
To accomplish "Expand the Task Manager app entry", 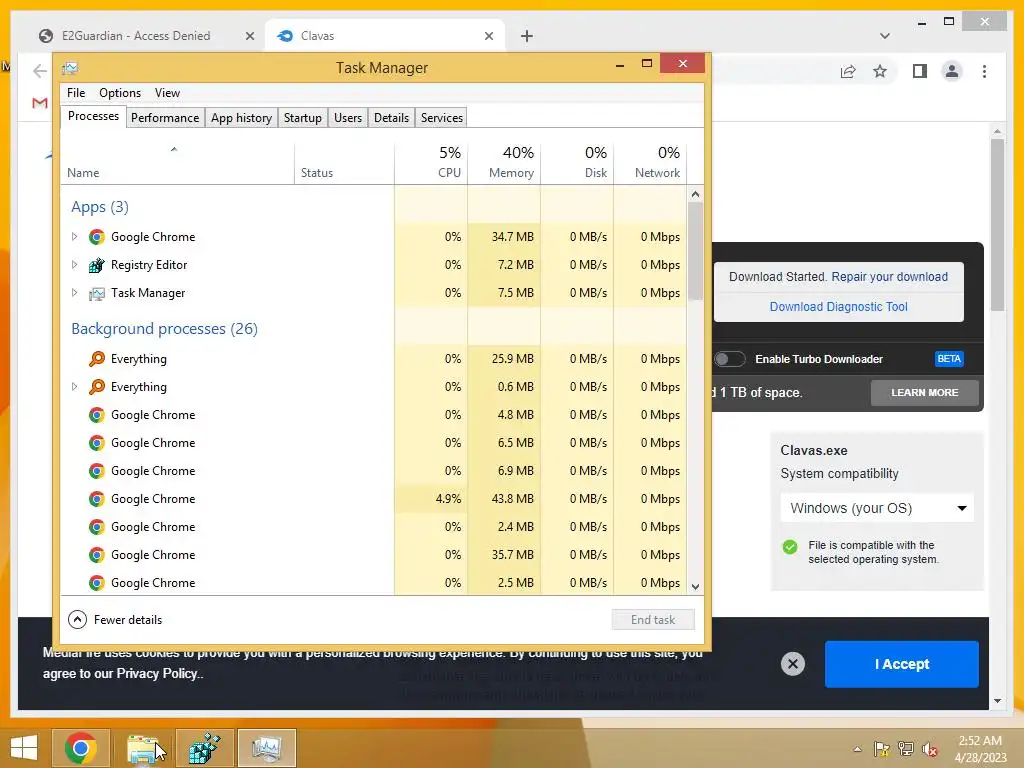I will pos(74,293).
